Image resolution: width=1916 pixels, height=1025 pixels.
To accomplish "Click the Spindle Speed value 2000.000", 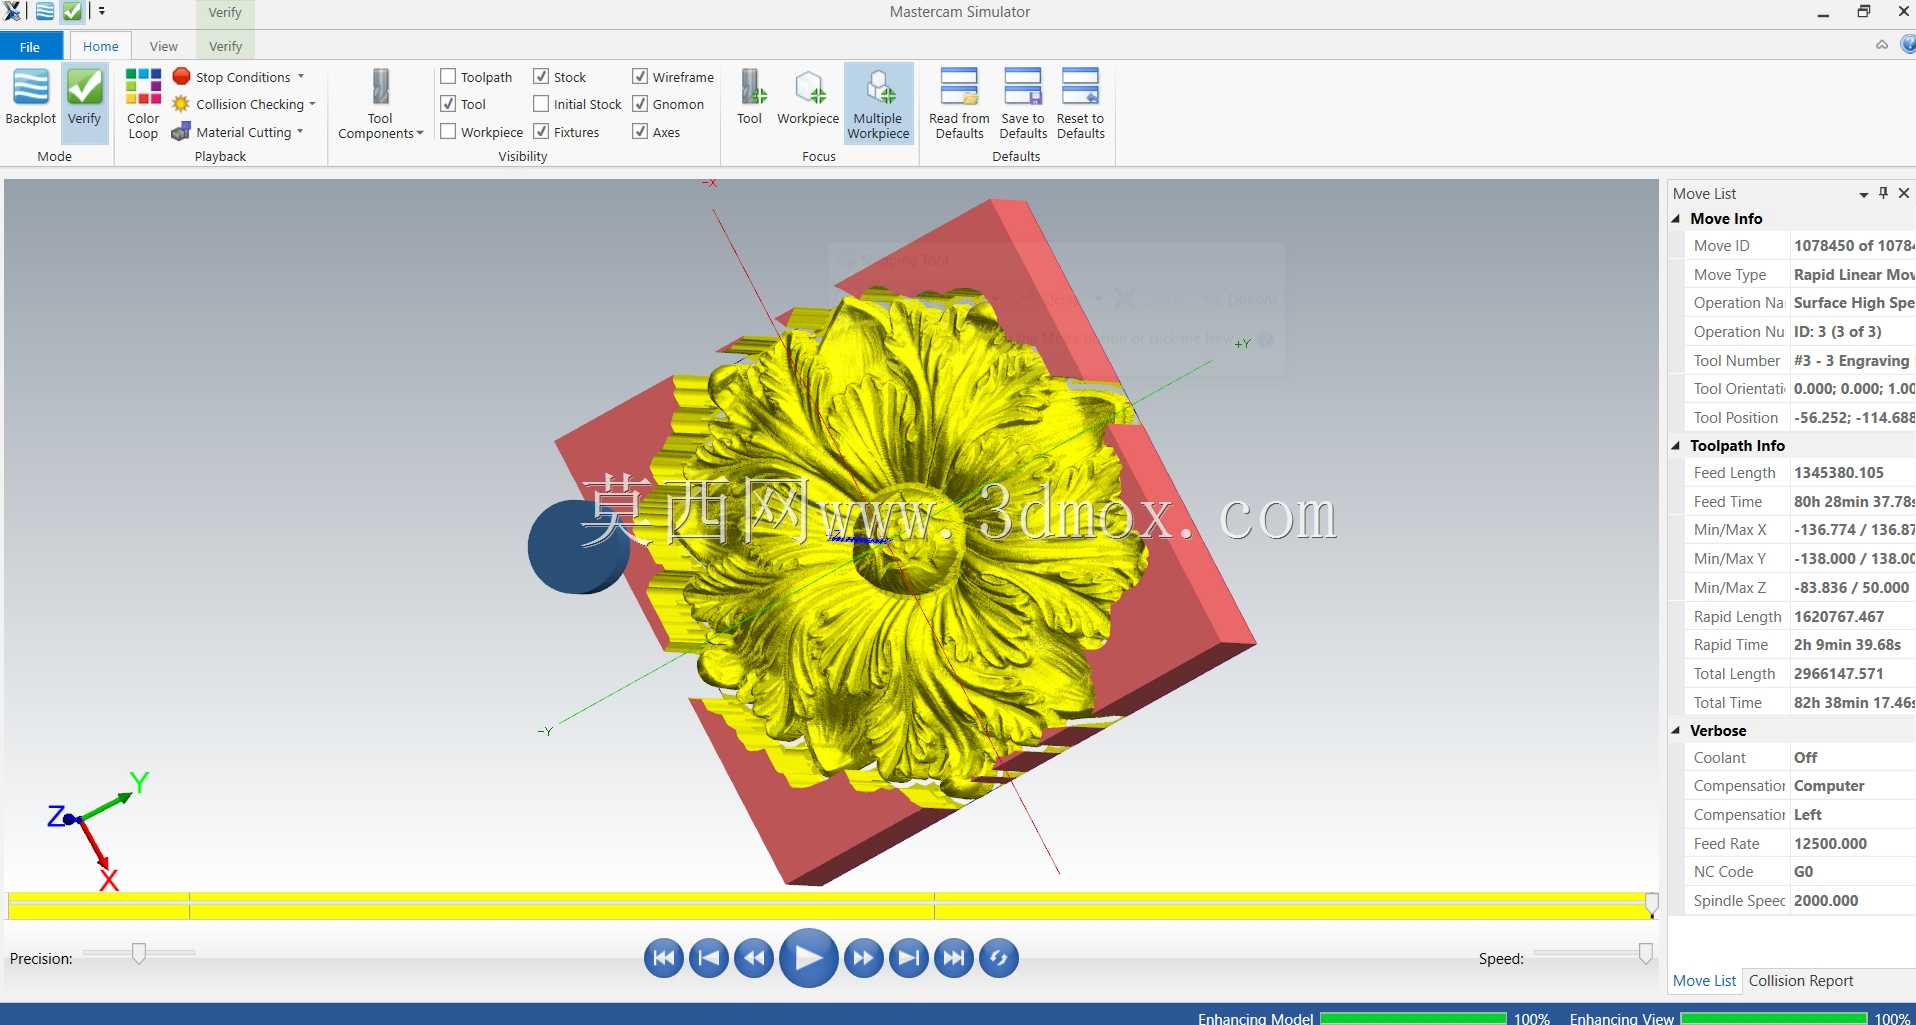I will (1826, 900).
